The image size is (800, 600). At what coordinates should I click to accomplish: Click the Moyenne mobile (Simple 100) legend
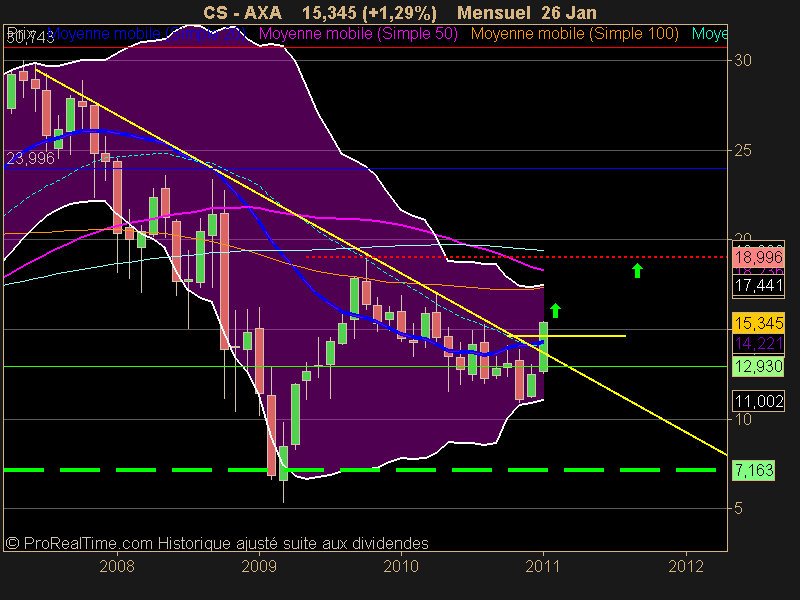pos(574,34)
